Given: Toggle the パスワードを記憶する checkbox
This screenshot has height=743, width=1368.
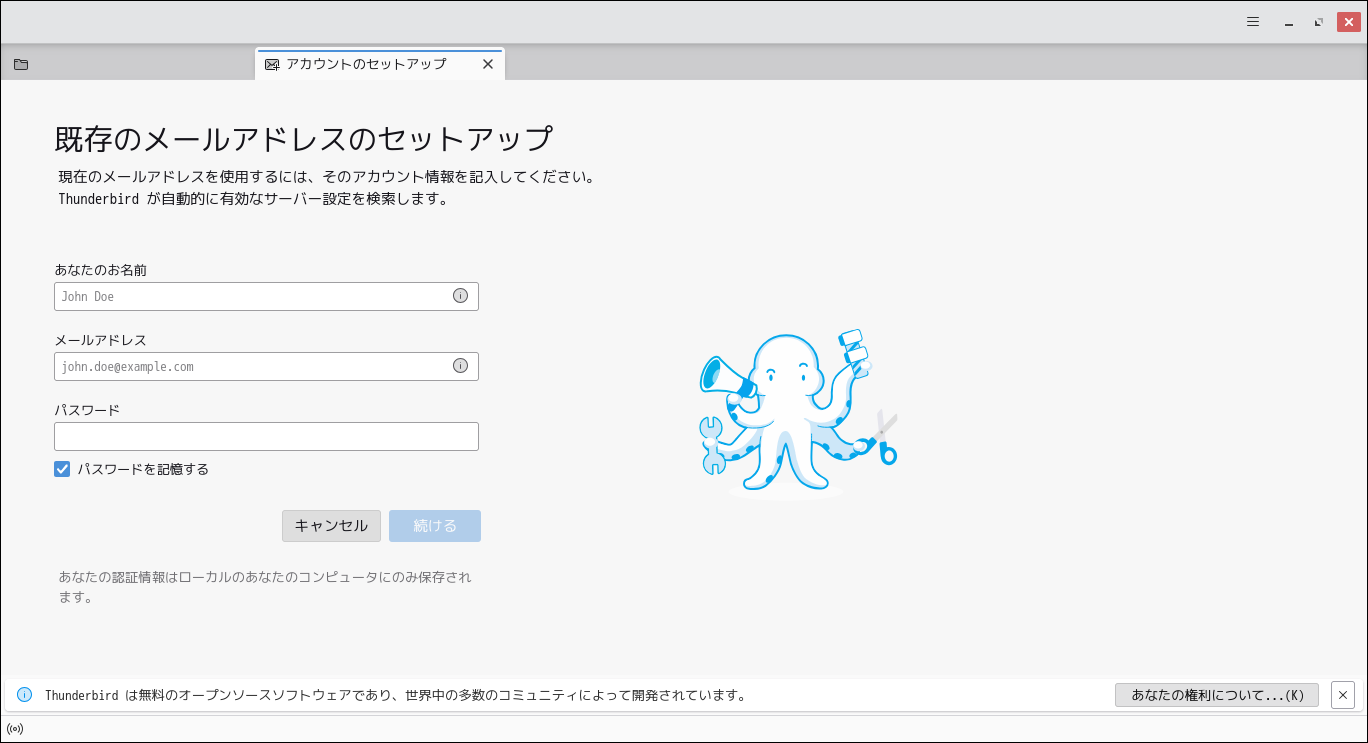Looking at the screenshot, I should tap(62, 469).
